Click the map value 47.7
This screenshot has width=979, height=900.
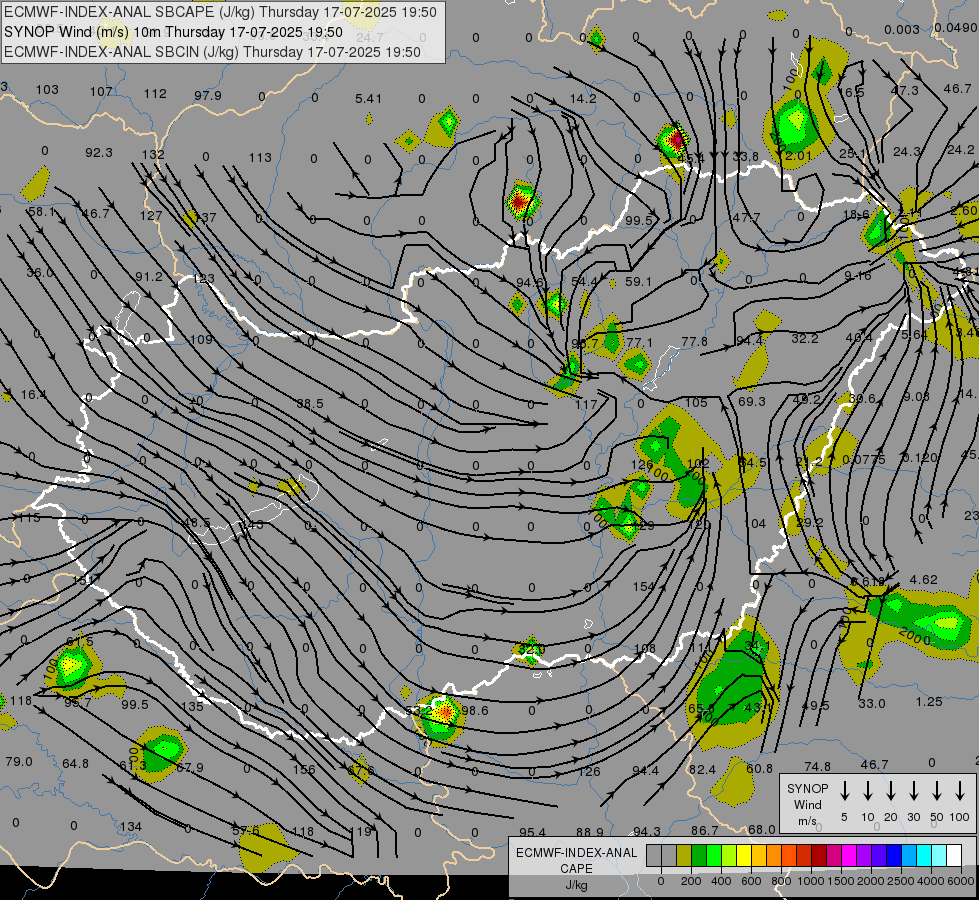(x=746, y=217)
